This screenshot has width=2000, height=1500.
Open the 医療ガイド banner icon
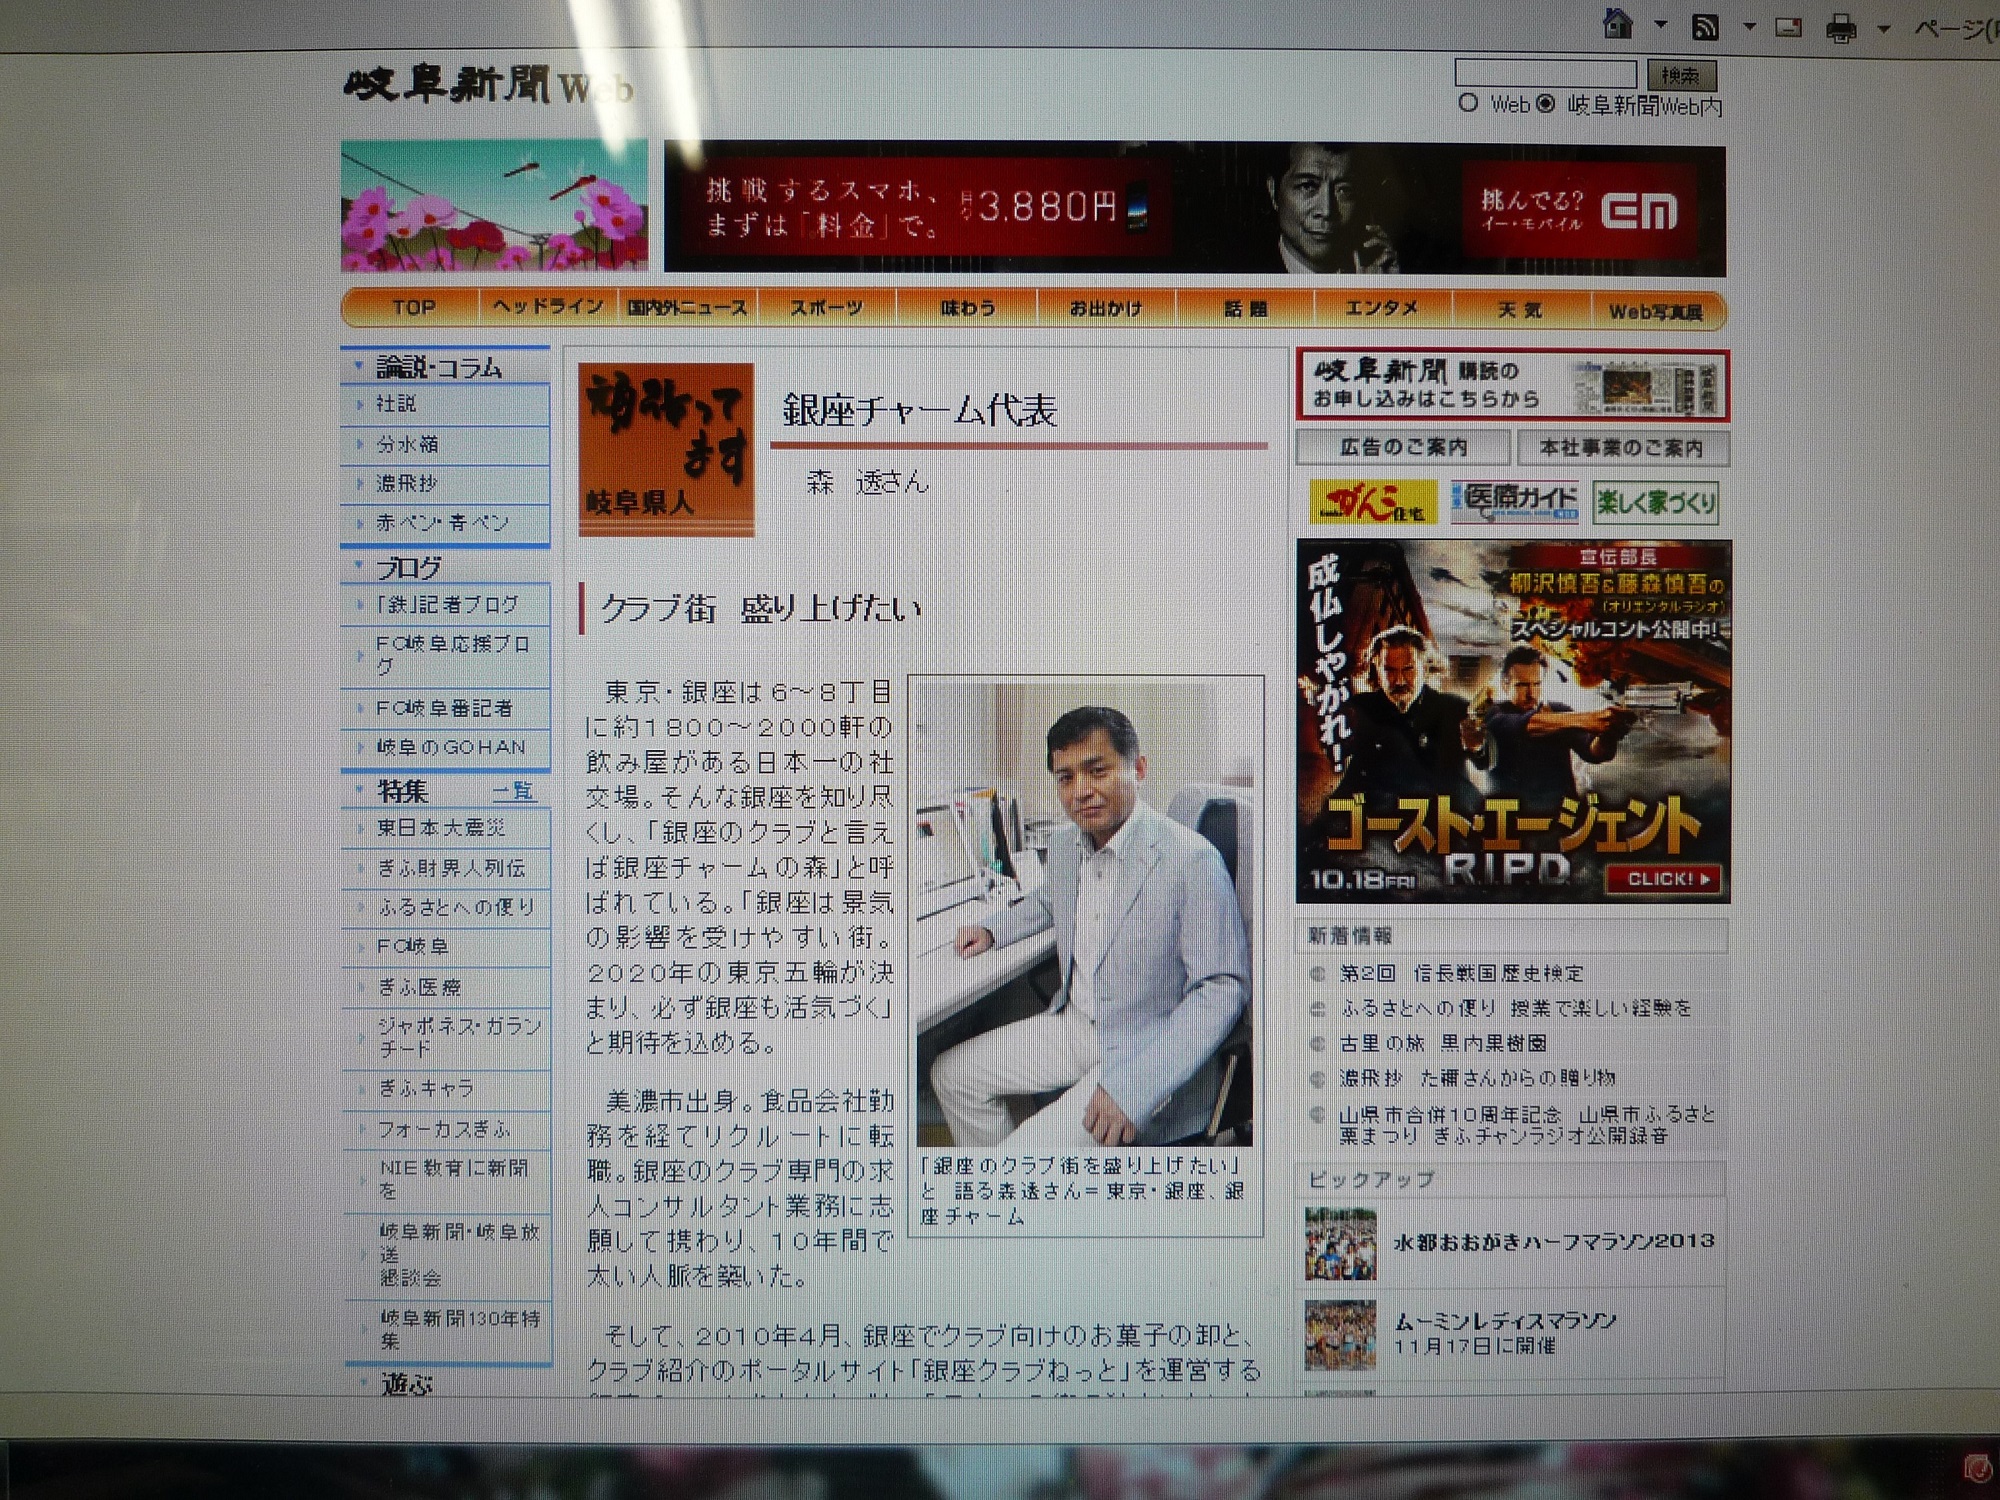[1514, 502]
